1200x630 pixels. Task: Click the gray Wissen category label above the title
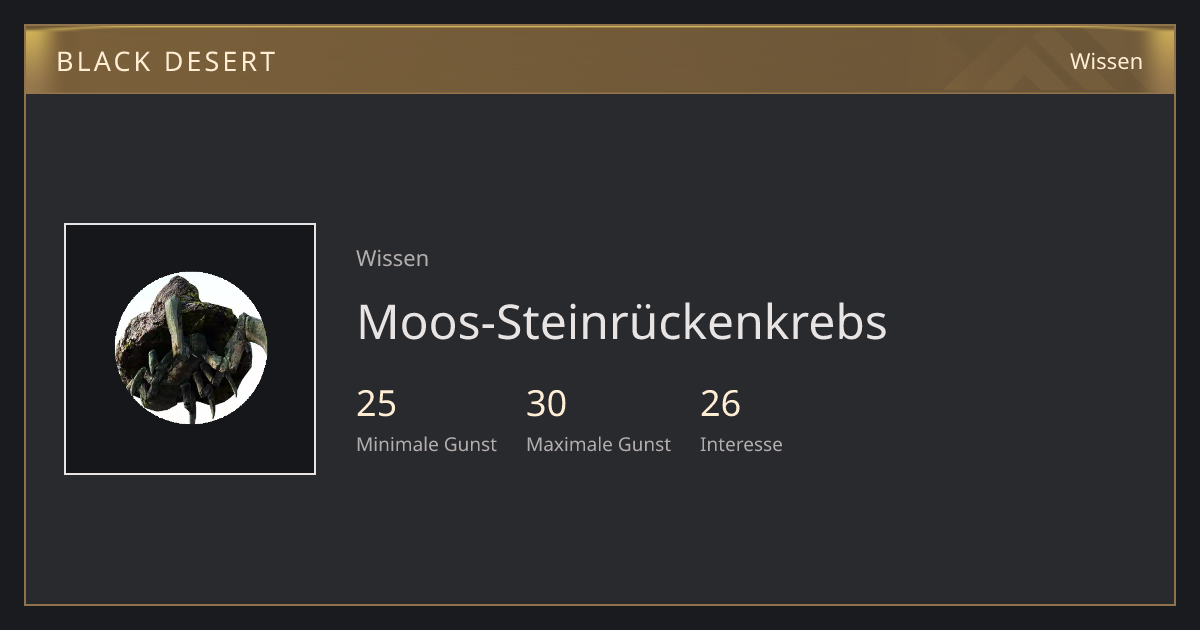tap(392, 258)
